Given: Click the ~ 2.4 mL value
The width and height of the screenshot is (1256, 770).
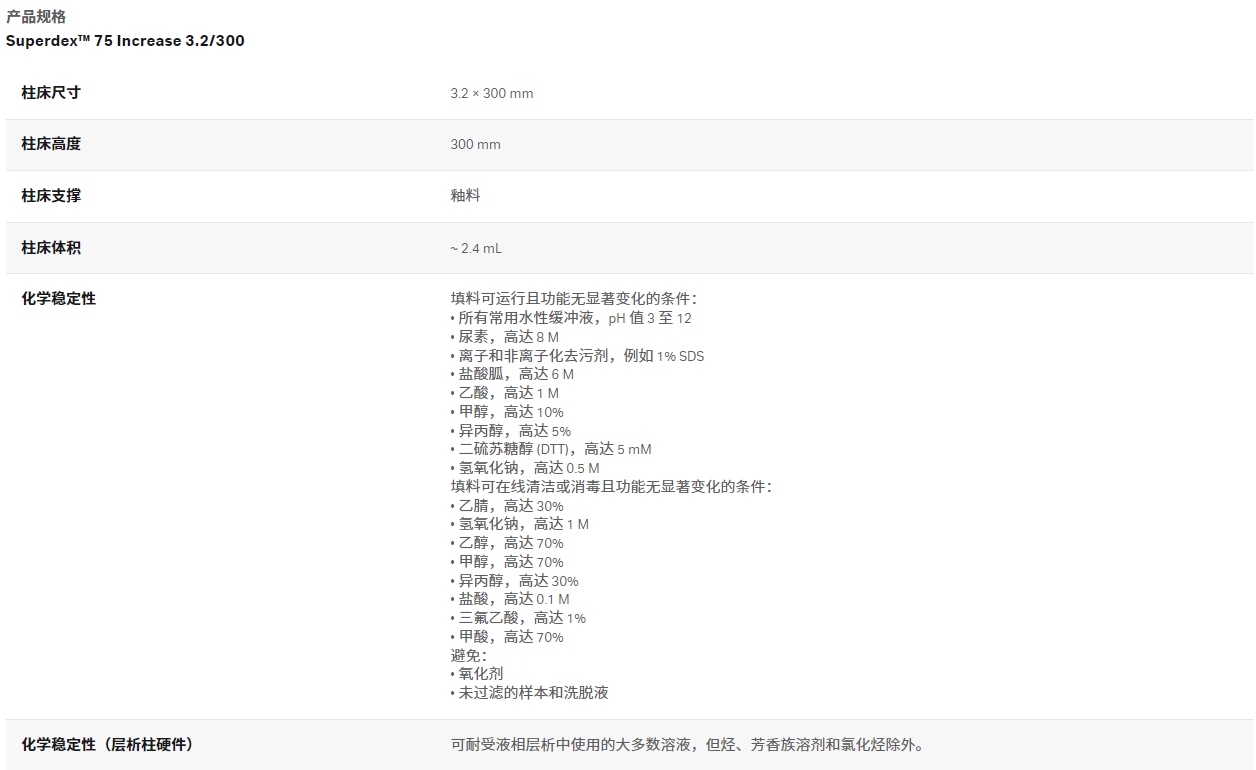Looking at the screenshot, I should pyautogui.click(x=478, y=248).
